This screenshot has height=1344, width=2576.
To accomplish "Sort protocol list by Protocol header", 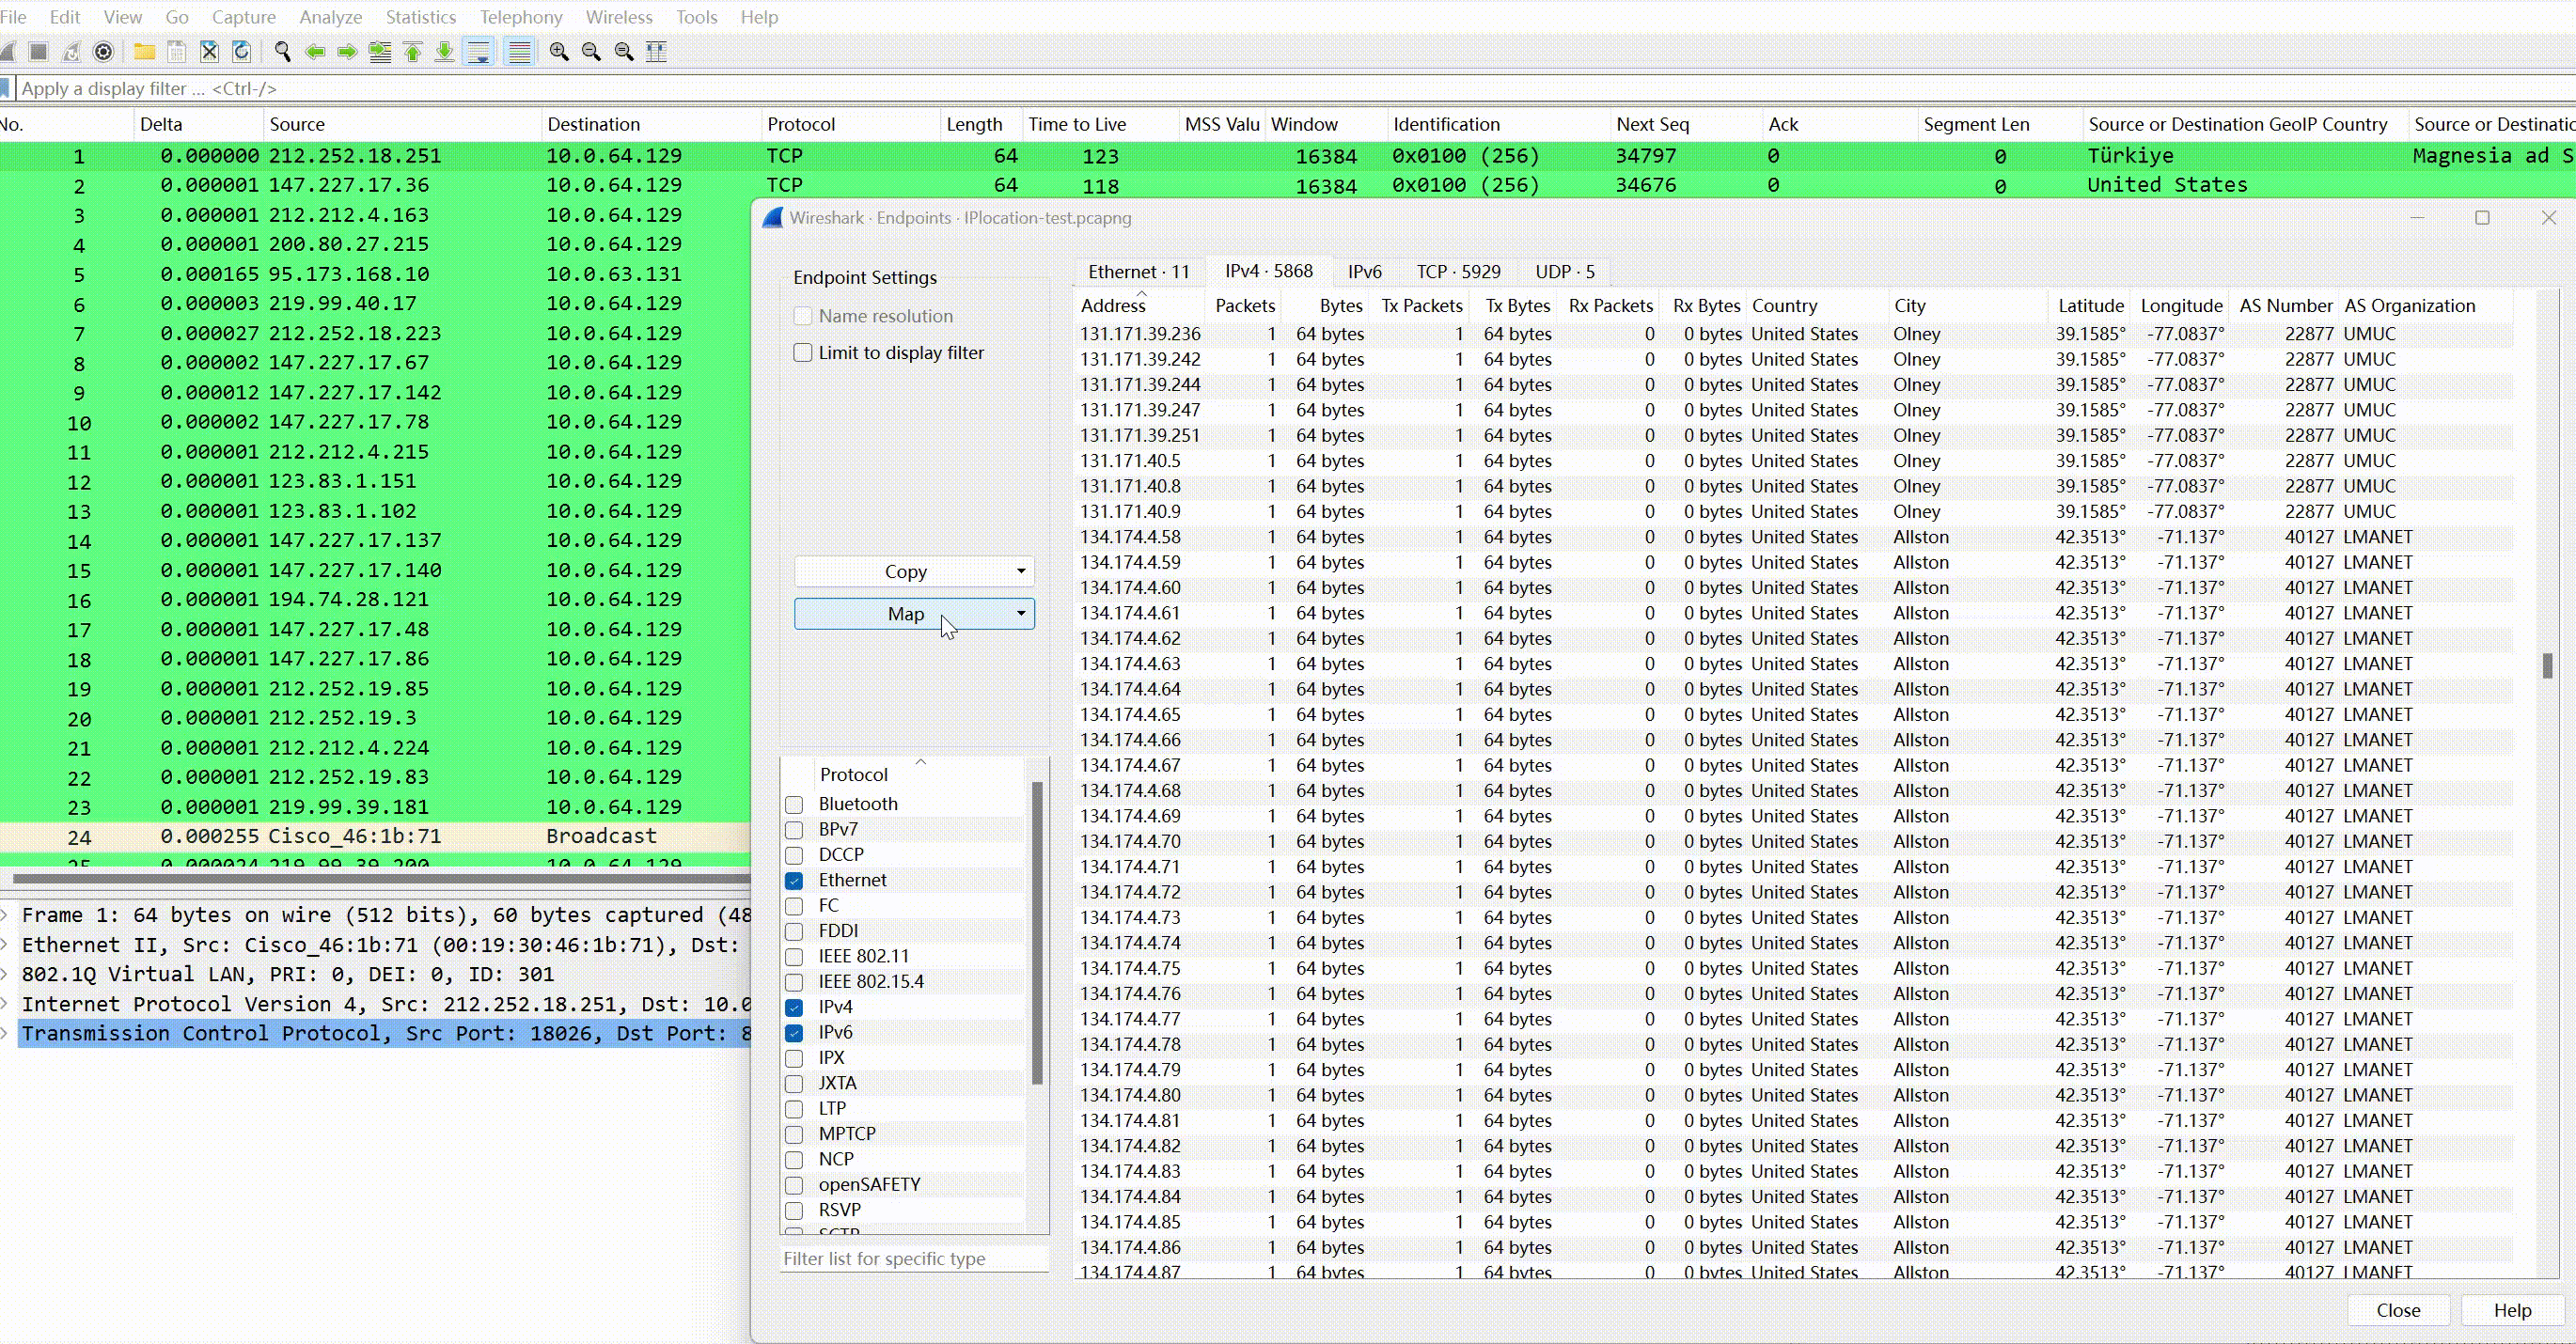I will 853,774.
